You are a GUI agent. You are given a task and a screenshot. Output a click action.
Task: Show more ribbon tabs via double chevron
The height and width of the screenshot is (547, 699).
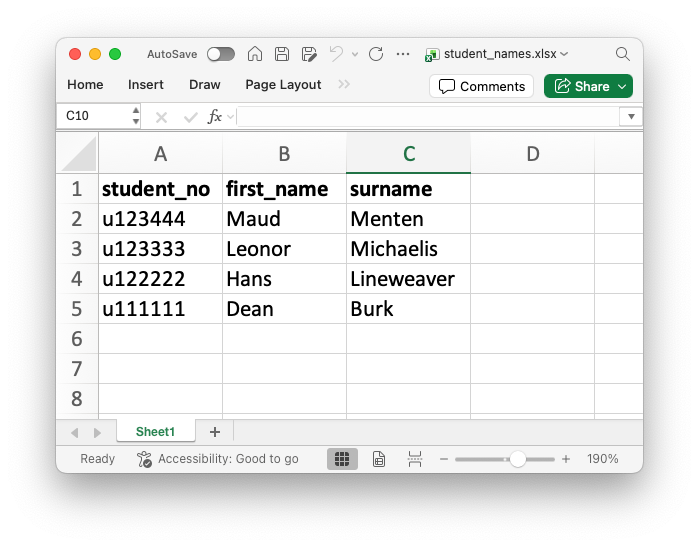[344, 84]
